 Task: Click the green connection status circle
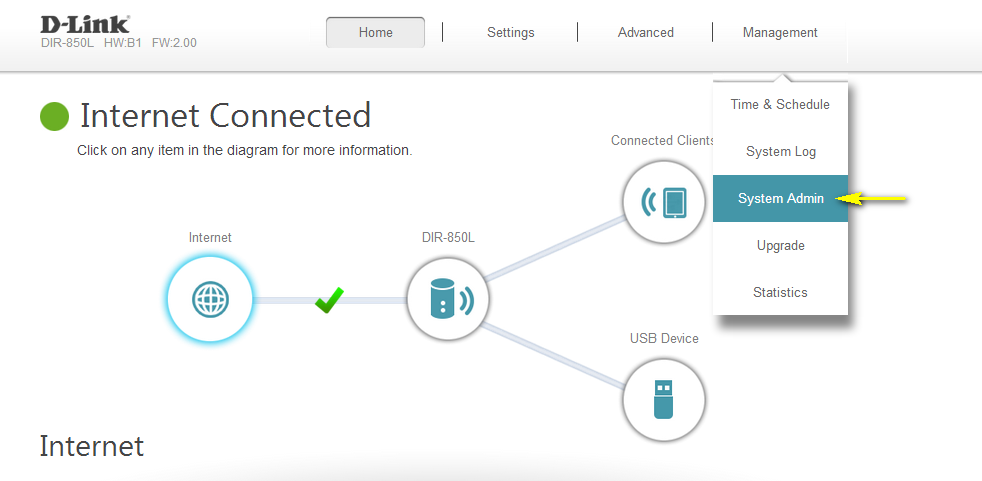(x=54, y=116)
